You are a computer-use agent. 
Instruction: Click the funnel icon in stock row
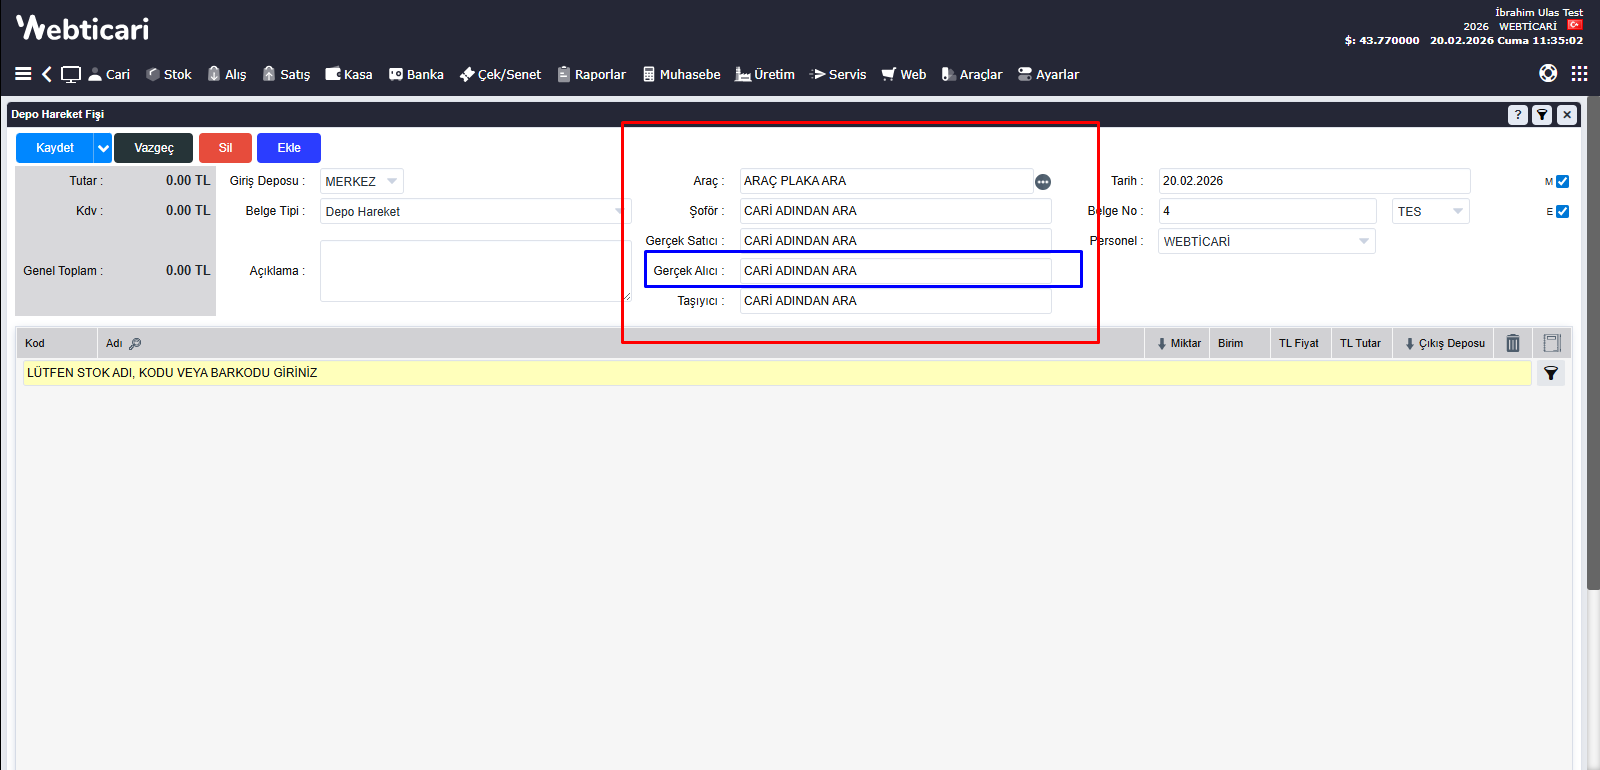point(1551,373)
